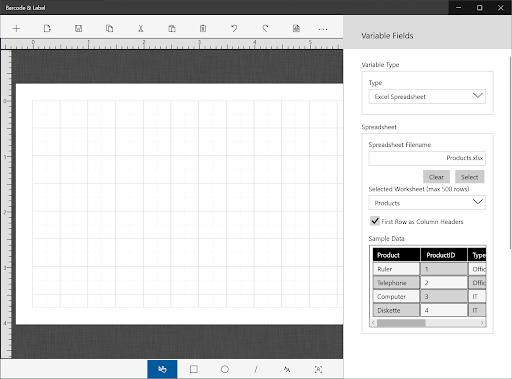Image resolution: width=512 pixels, height=379 pixels.
Task: Activate the pointer selection tool
Action: (x=162, y=369)
